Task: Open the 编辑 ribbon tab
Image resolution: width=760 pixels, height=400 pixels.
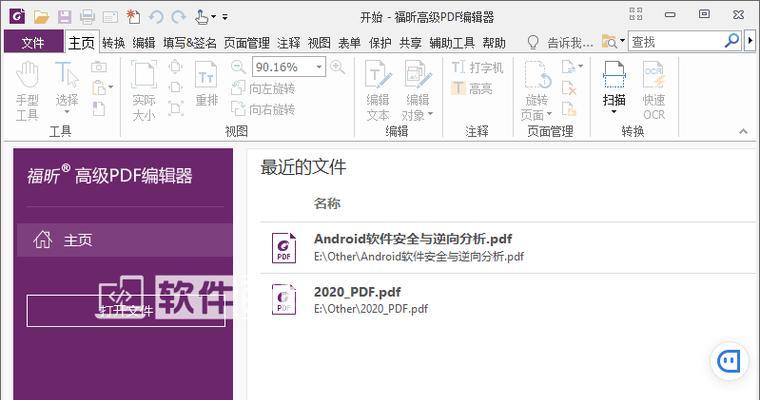Action: [144, 43]
